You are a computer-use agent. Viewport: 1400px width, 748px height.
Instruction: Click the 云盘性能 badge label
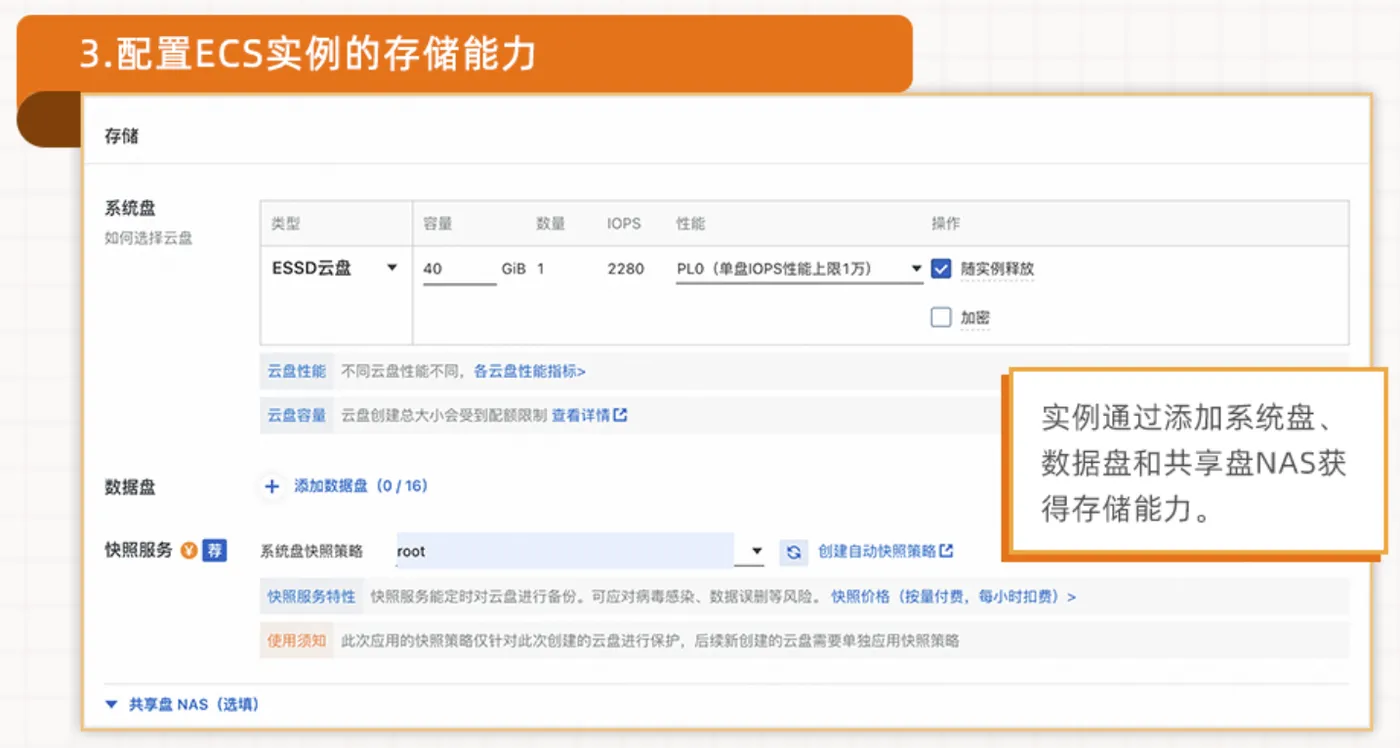tap(297, 370)
